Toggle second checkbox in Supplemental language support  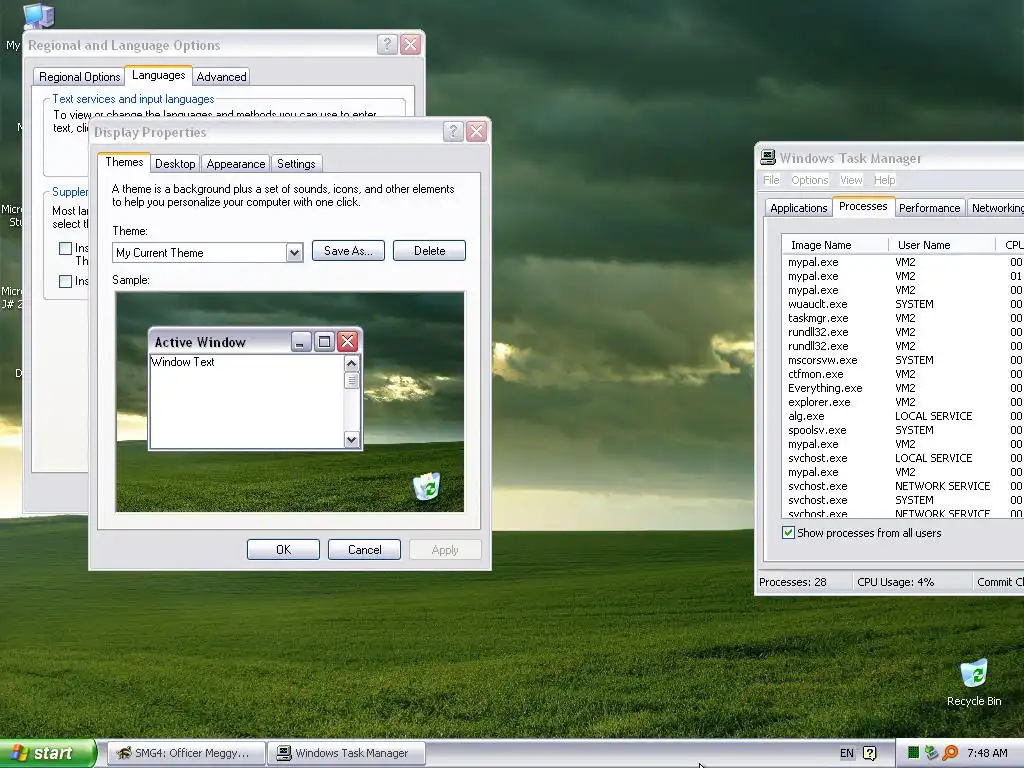pyautogui.click(x=65, y=281)
